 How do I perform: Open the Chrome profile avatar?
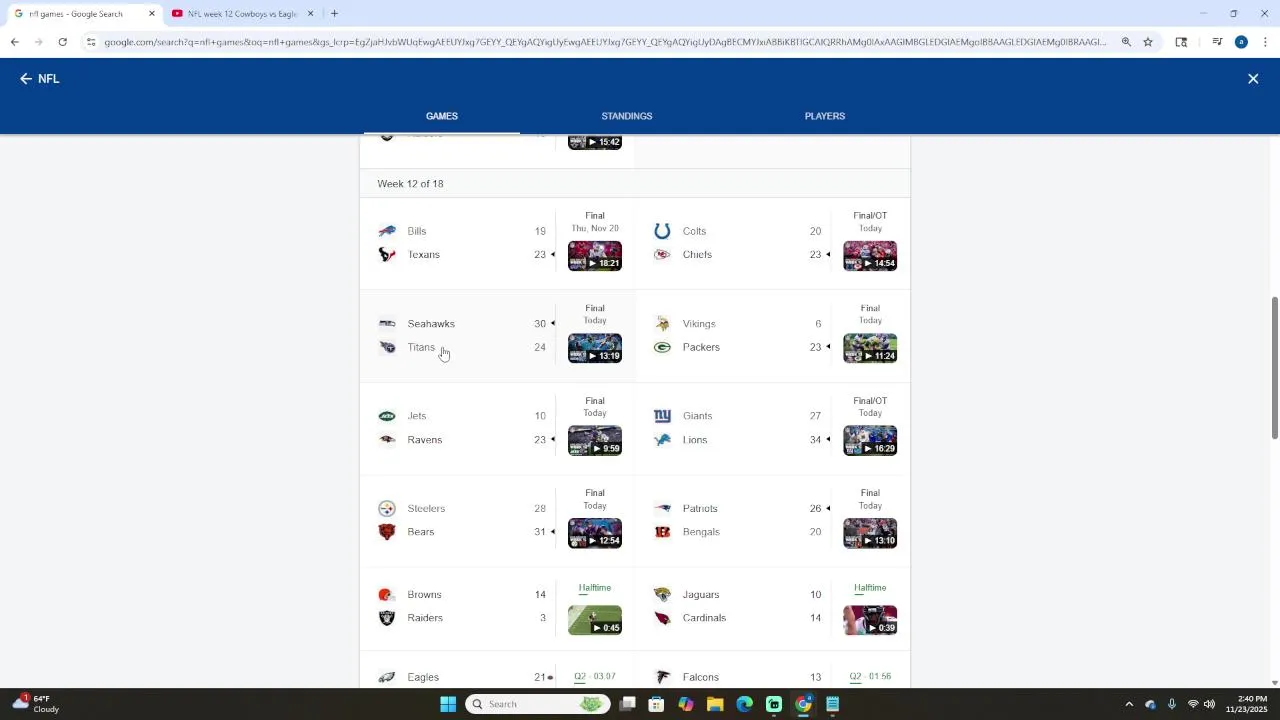pos(1241,42)
